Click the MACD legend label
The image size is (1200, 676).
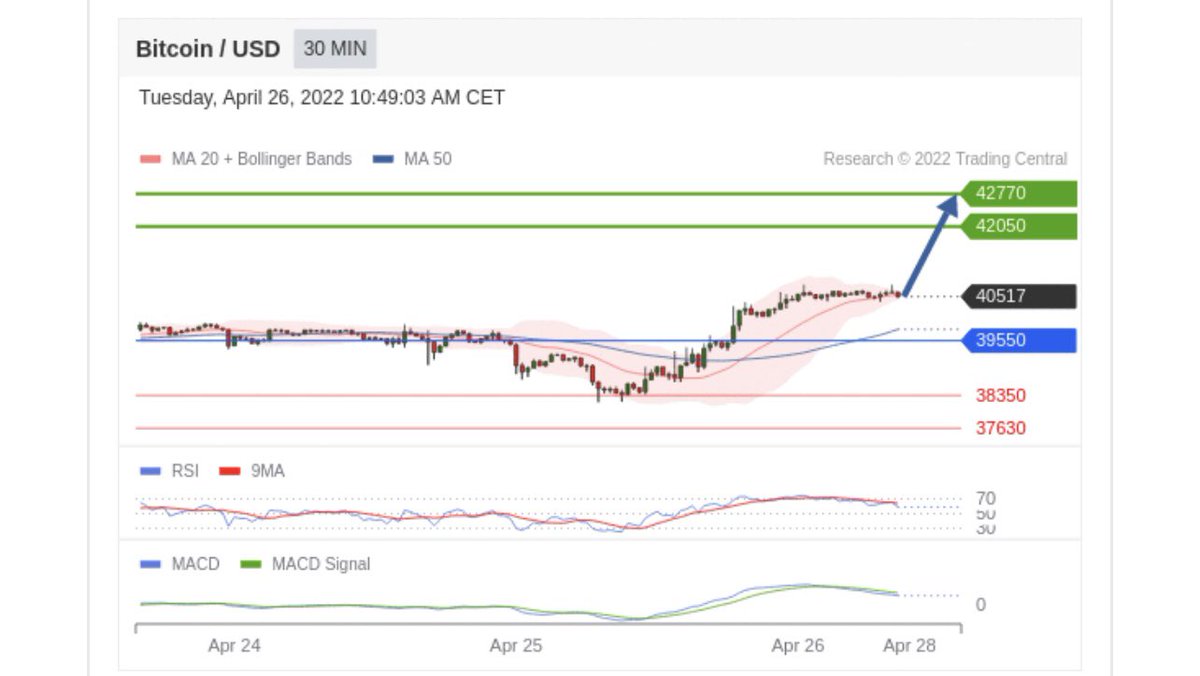pos(195,564)
